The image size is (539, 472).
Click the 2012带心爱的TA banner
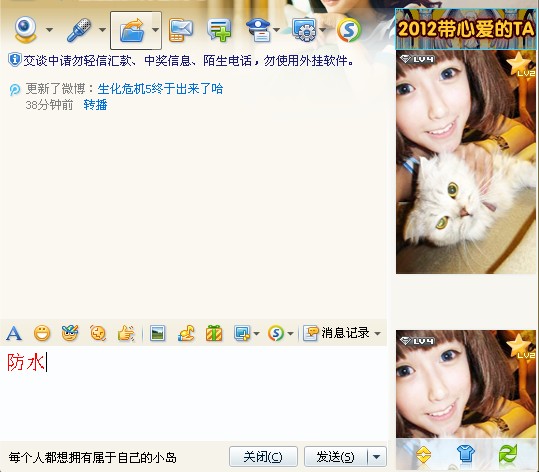coord(466,29)
